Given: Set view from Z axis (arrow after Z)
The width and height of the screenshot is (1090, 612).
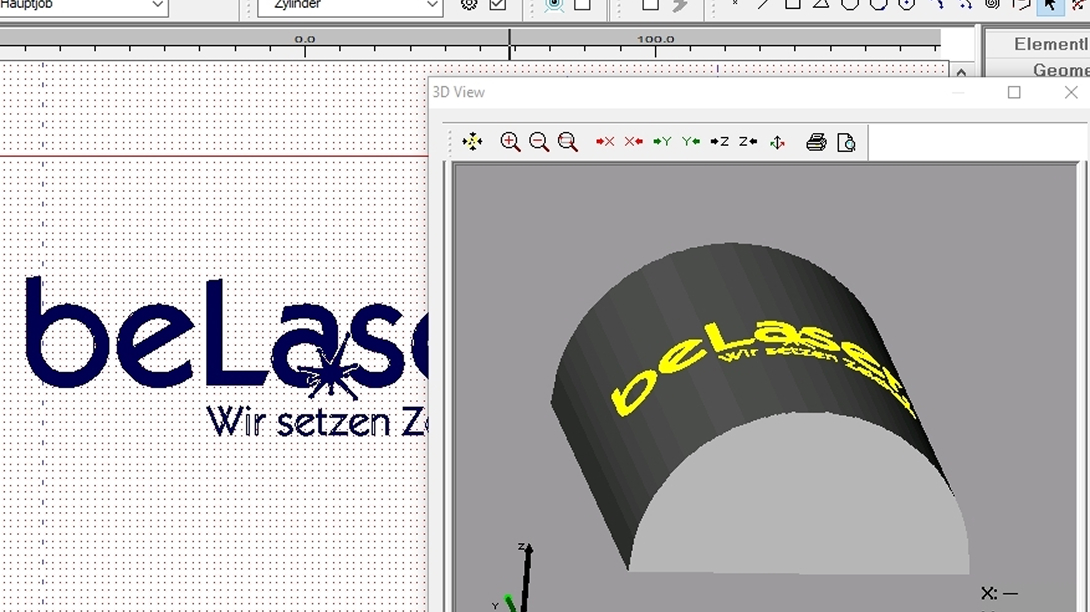Looking at the screenshot, I should tap(748, 142).
